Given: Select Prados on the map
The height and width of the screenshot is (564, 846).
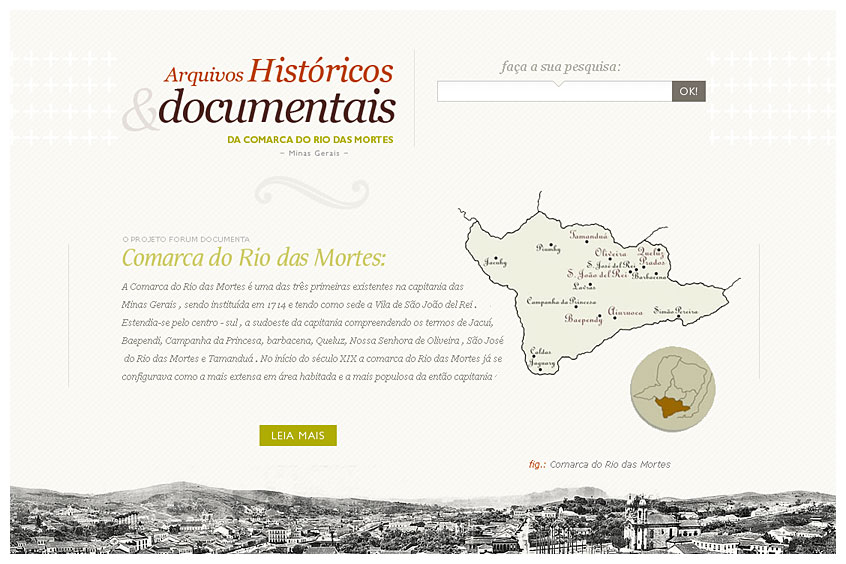Looking at the screenshot, I should pos(652,262).
